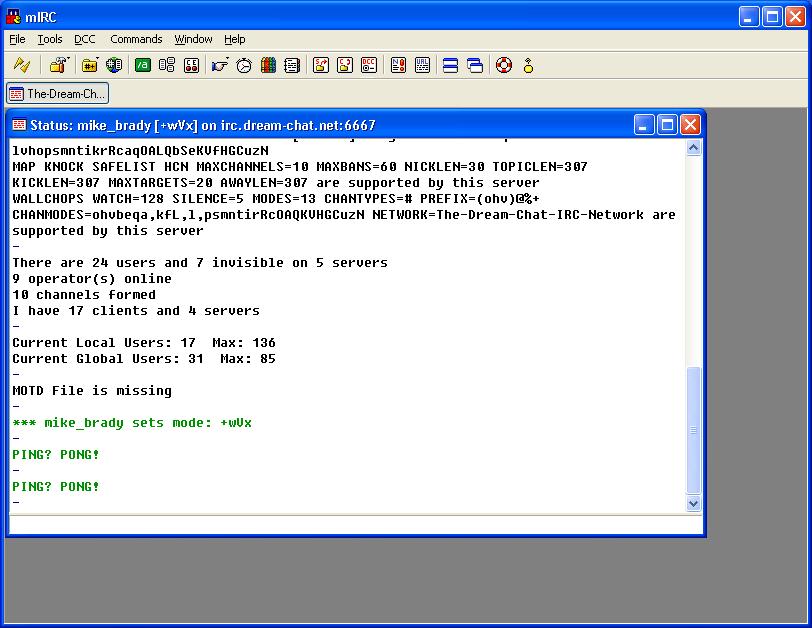Open the DCC Options icon
The height and width of the screenshot is (628, 812).
click(x=369, y=65)
